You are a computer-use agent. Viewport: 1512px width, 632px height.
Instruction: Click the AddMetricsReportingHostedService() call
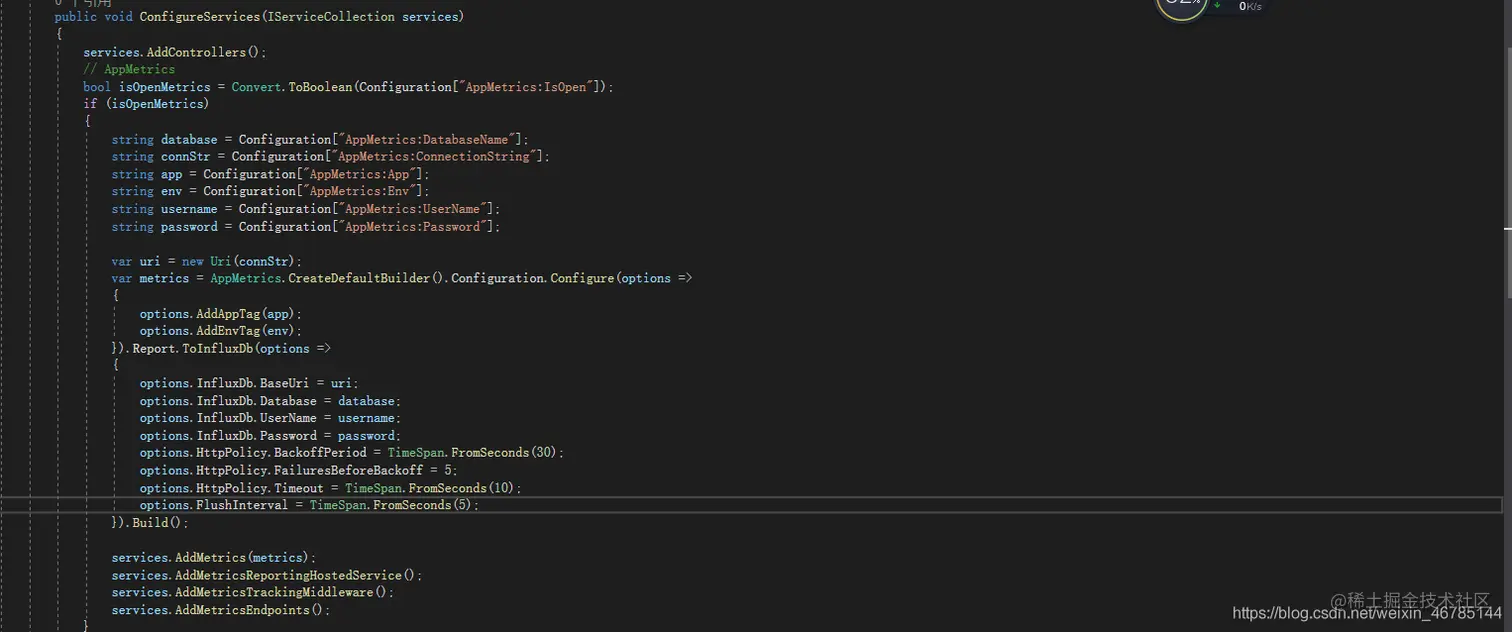pos(296,576)
